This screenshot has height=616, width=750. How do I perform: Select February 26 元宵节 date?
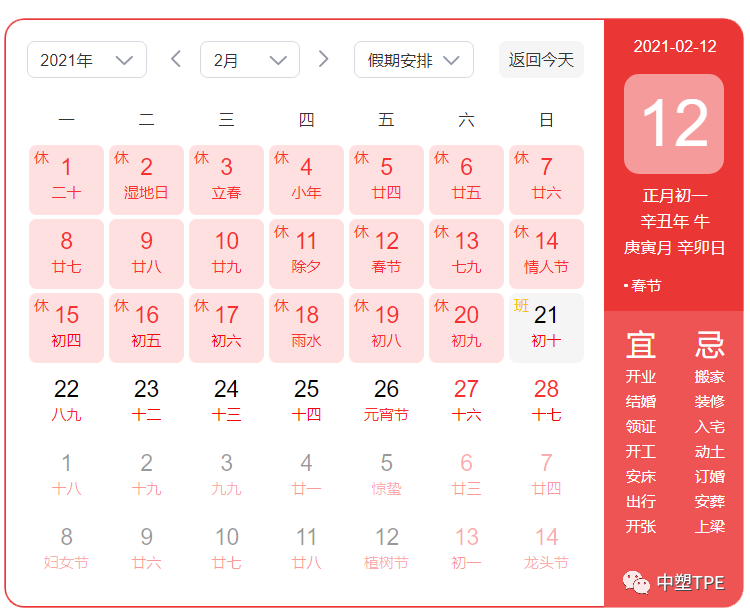click(x=386, y=401)
